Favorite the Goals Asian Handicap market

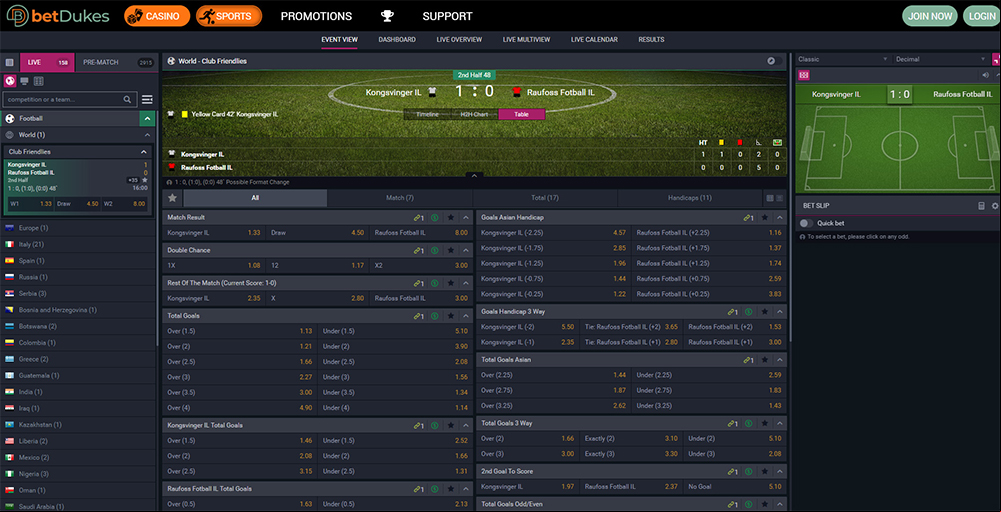(764, 218)
